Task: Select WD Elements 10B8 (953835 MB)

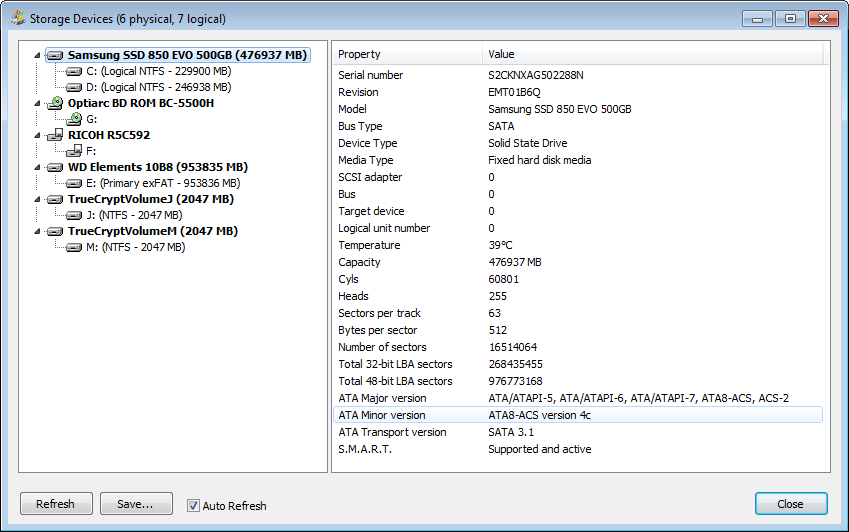Action: coord(158,167)
